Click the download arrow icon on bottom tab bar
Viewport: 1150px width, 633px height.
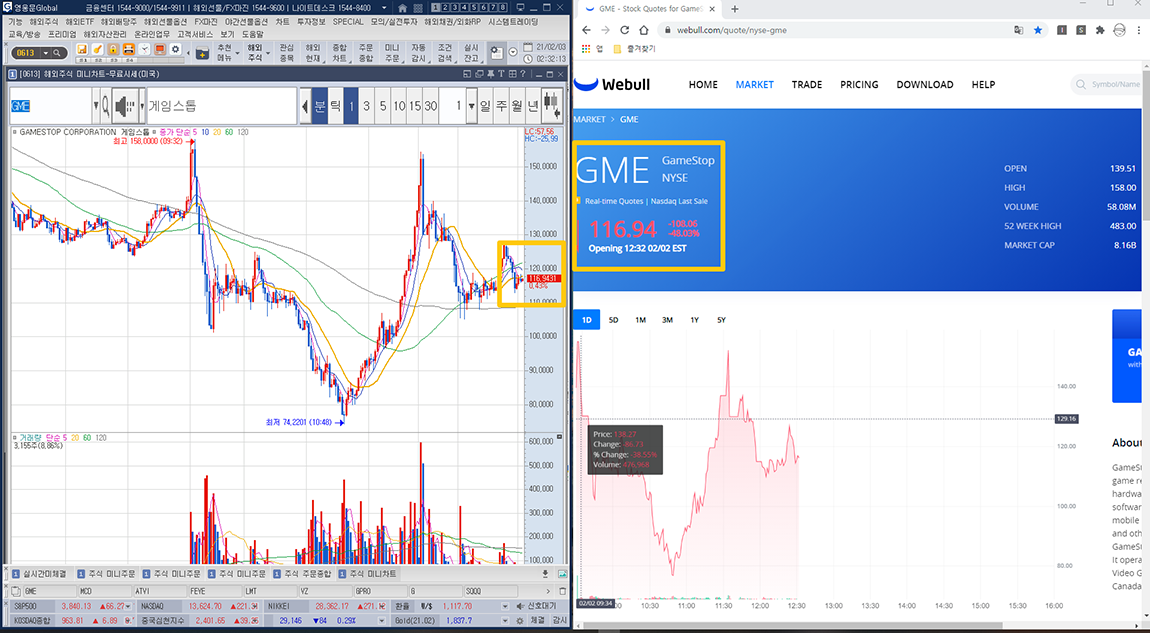545,574
